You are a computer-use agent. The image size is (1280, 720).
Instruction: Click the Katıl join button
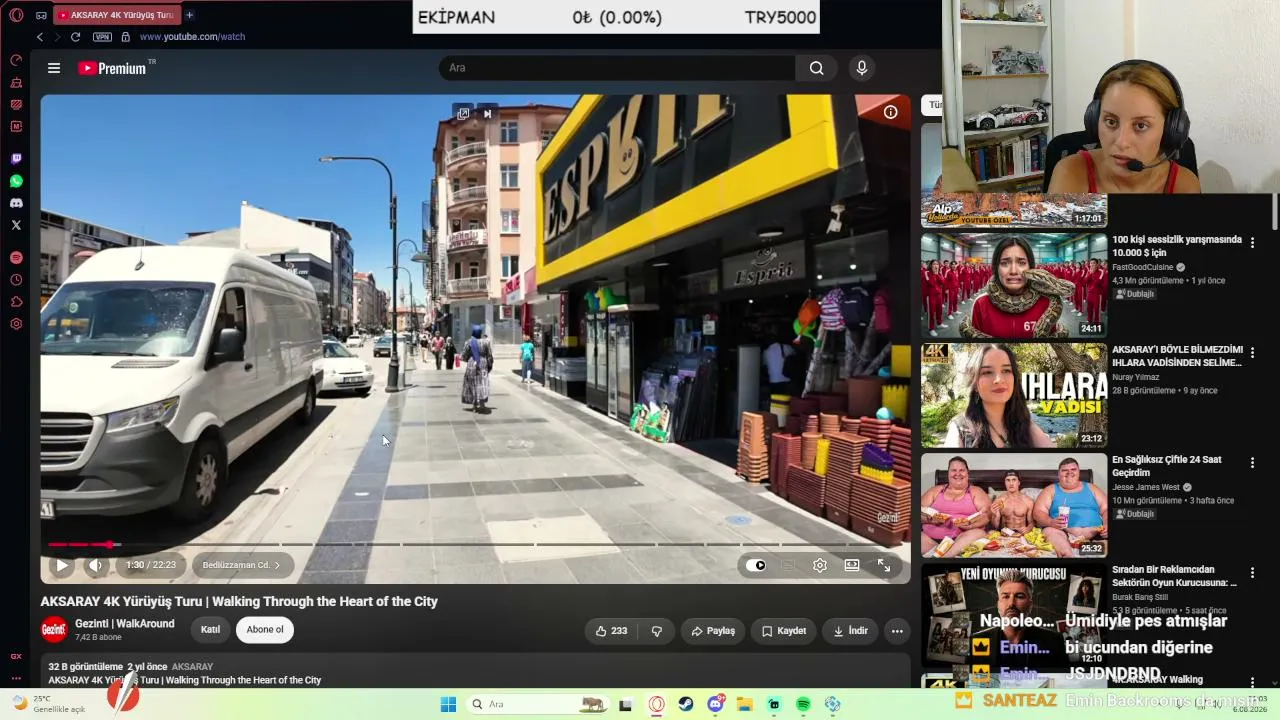point(210,630)
